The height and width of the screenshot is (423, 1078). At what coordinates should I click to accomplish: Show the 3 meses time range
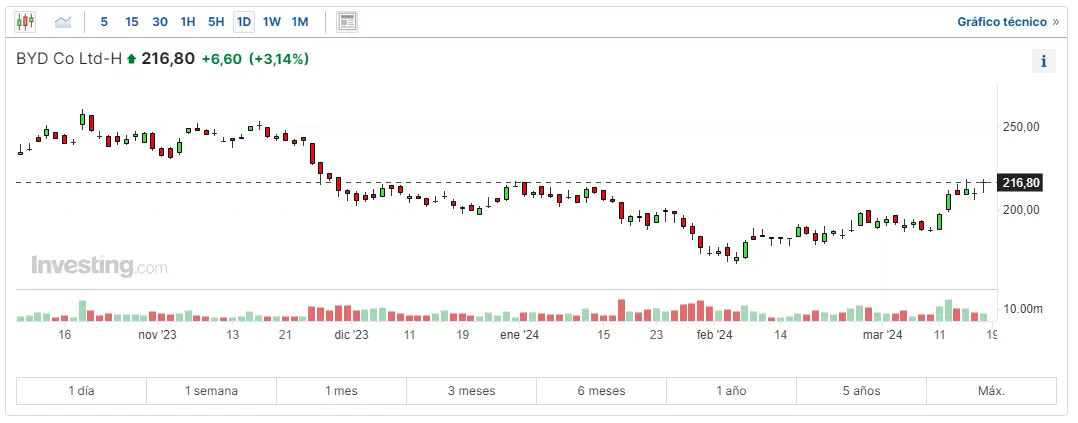(x=472, y=391)
